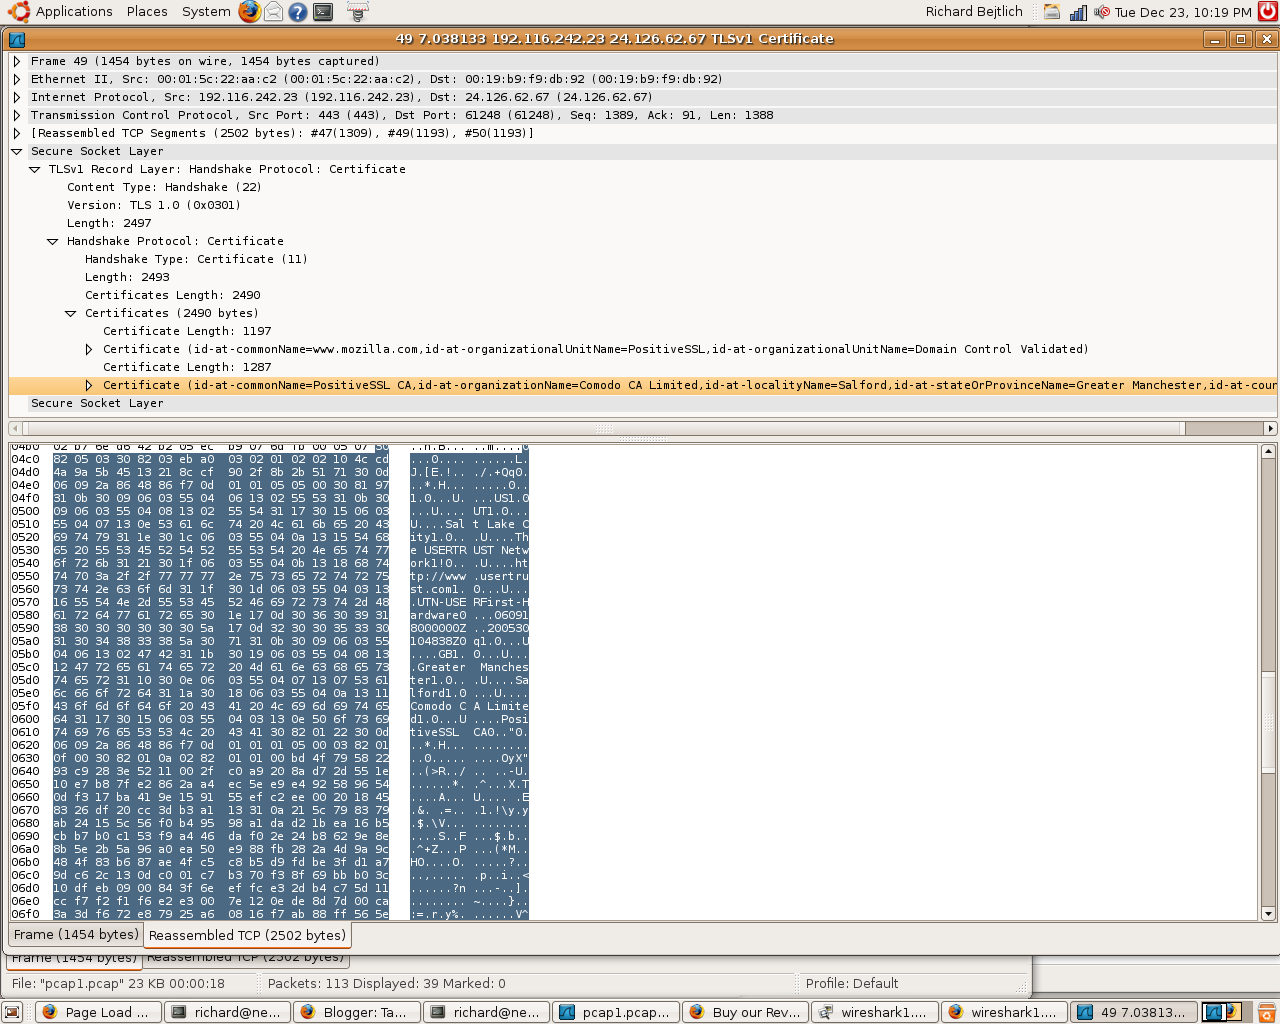Expand the Ethernet II row

17,79
